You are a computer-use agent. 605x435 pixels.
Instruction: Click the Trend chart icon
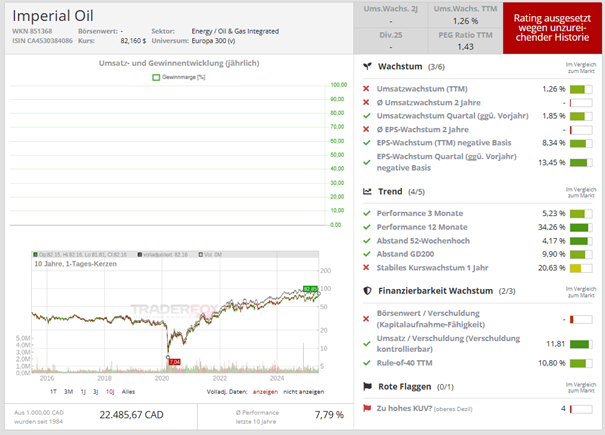click(x=367, y=191)
